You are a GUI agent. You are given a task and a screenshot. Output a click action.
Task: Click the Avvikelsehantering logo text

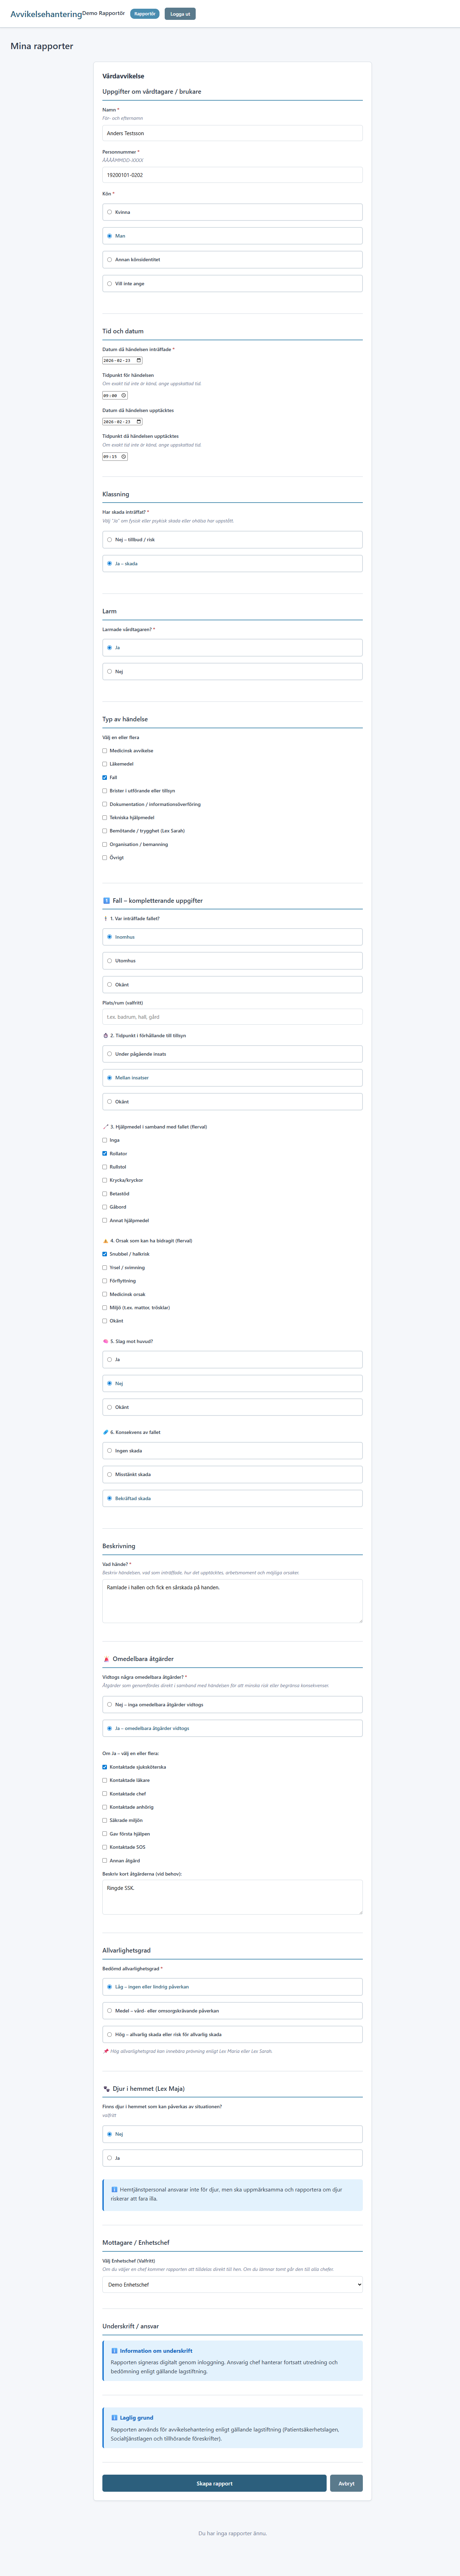46,14
